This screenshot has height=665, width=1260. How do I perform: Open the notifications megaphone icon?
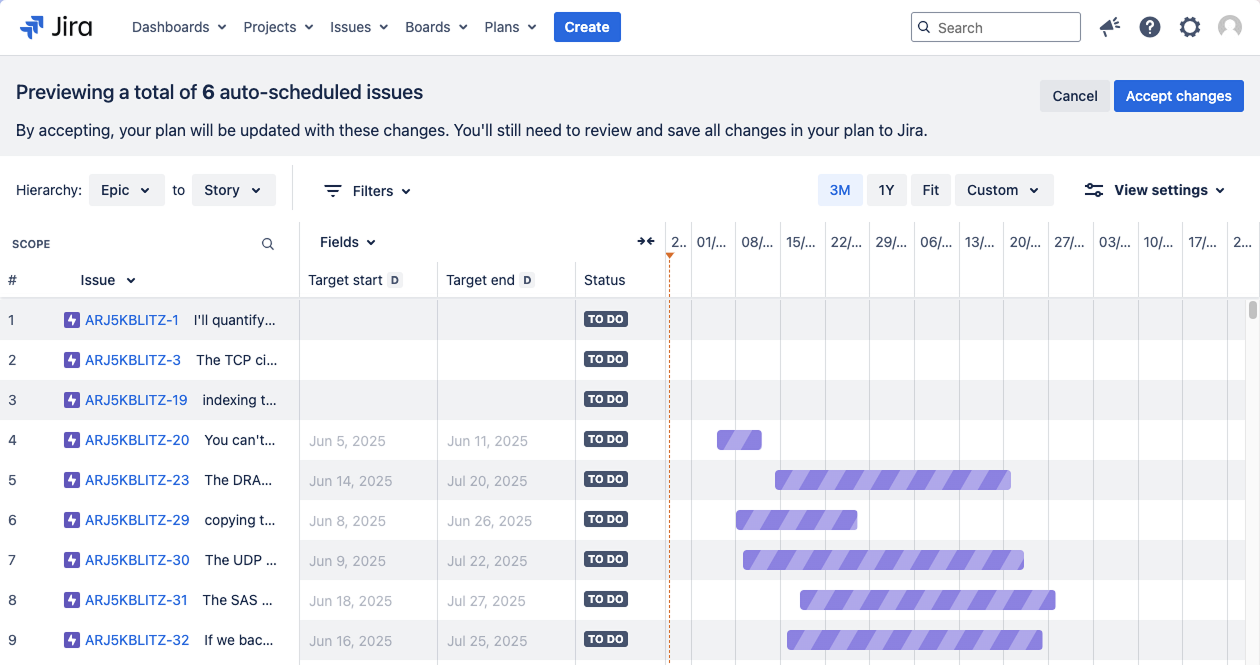click(x=1109, y=27)
